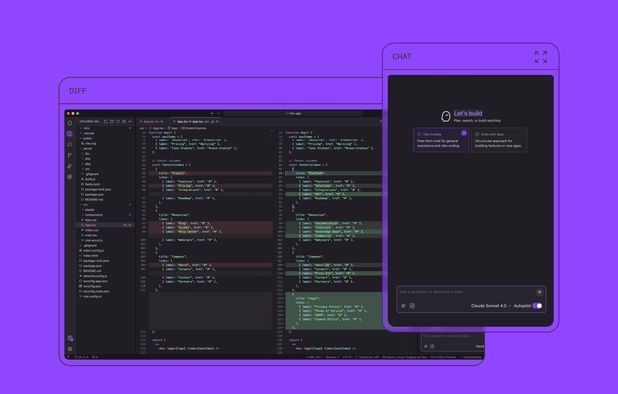Open the Source Control branch icon
The height and width of the screenshot is (394, 618).
[69, 155]
